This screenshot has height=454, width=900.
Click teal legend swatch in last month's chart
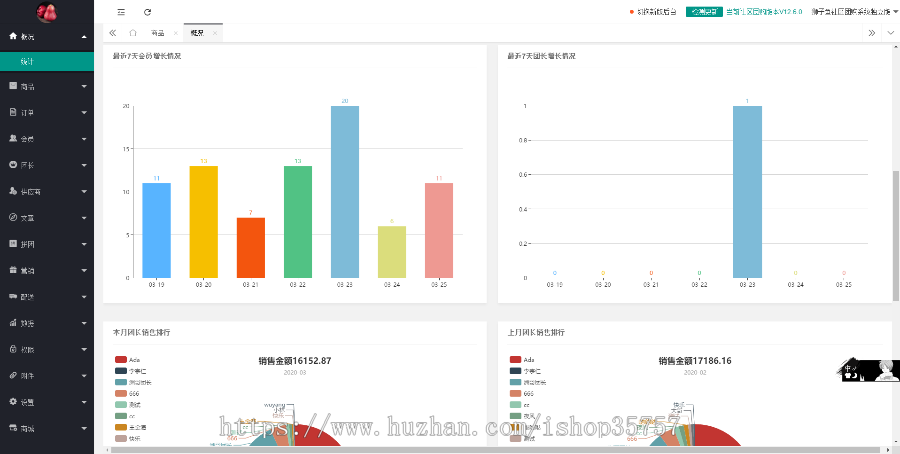point(515,382)
